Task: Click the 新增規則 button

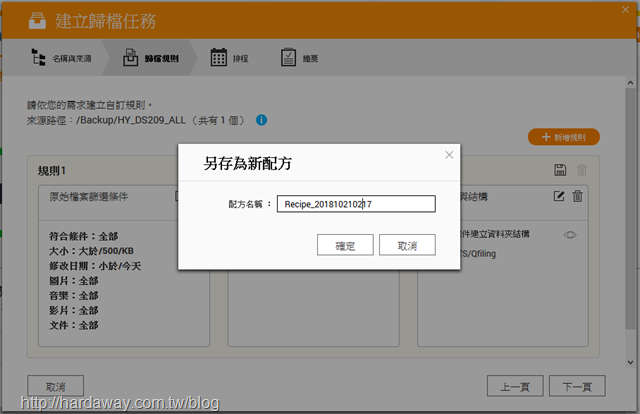Action: point(564,137)
